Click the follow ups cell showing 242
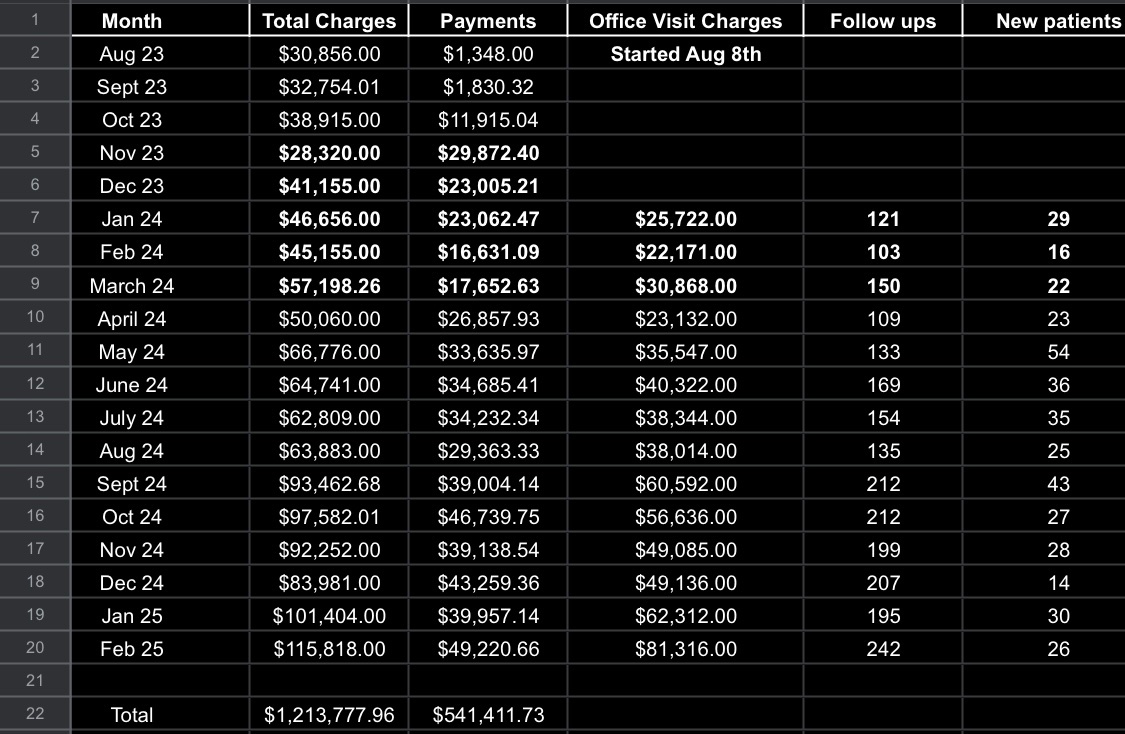Viewport: 1125px width, 734px height. click(883, 649)
